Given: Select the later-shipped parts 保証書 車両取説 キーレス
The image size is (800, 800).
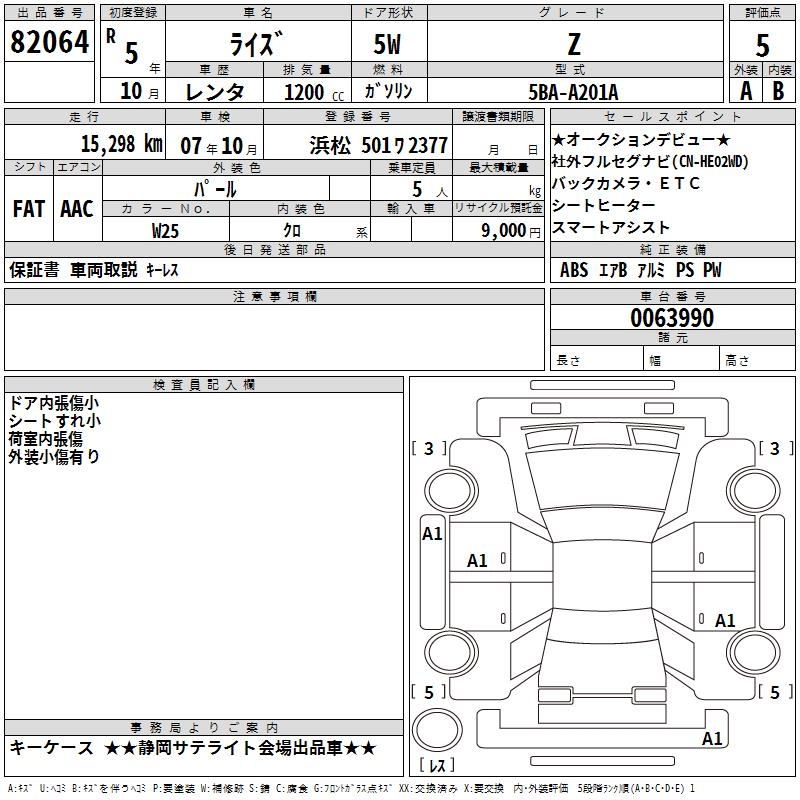Looking at the screenshot, I should click(94, 269).
